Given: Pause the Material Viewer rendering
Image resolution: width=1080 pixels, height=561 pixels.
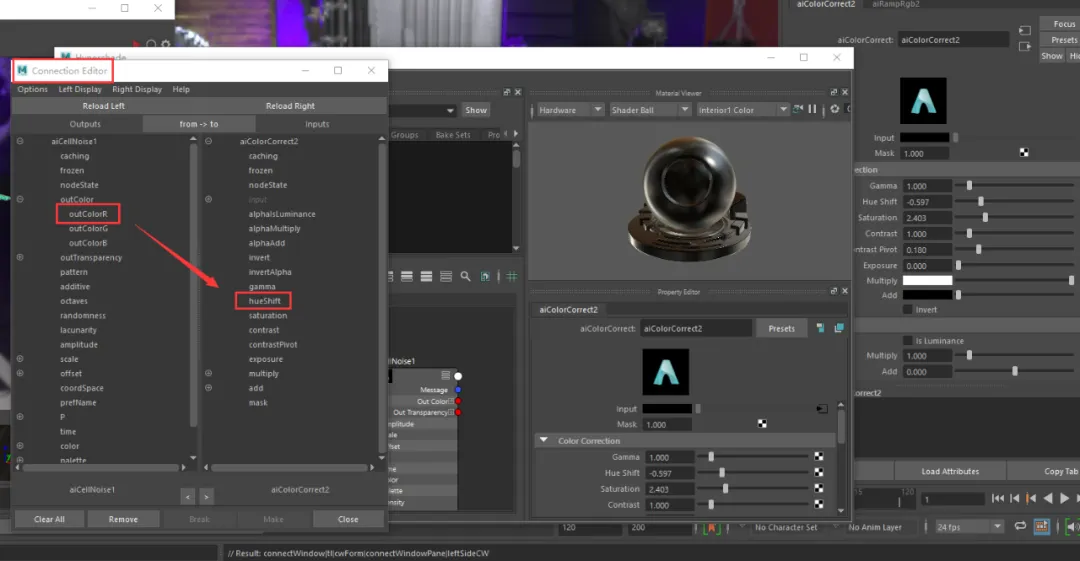Looking at the screenshot, I should click(812, 109).
